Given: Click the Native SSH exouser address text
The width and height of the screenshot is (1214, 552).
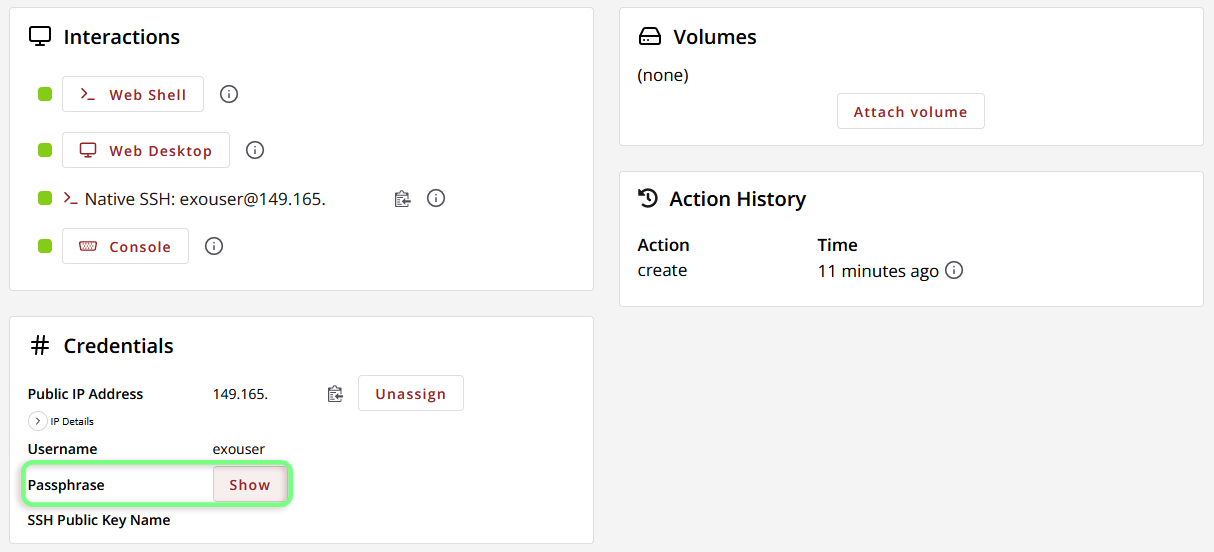Looking at the screenshot, I should [253, 199].
